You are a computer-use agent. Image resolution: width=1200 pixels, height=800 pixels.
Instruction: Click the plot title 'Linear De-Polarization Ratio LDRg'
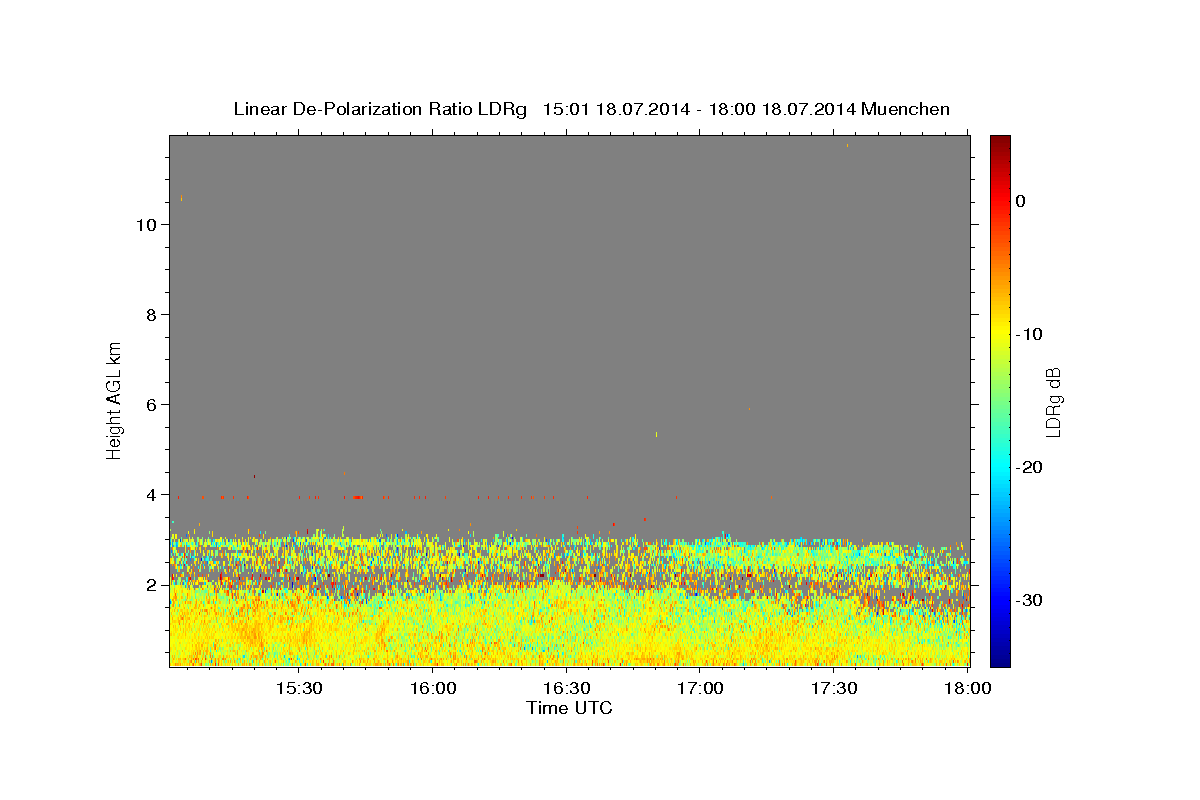coord(380,109)
